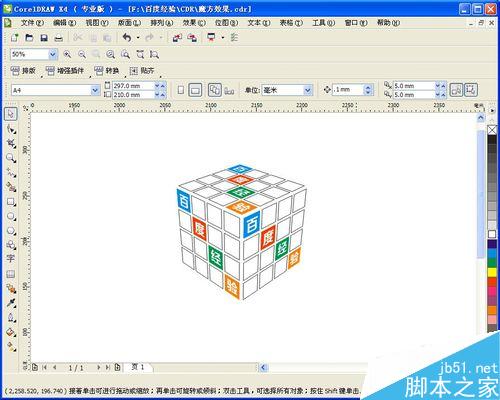This screenshot has height=400, width=500.
Task: Open the 位图 menu
Action: (226, 23)
